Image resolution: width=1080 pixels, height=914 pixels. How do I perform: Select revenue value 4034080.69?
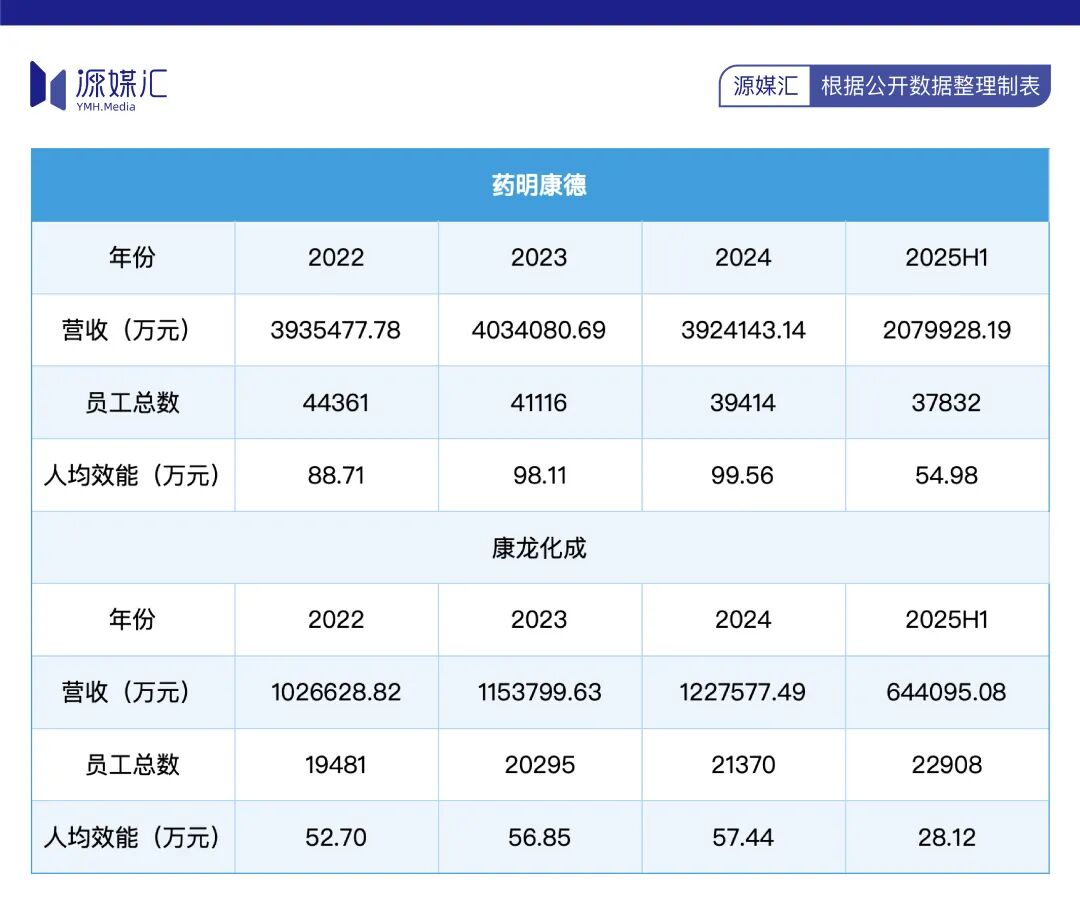(539, 330)
